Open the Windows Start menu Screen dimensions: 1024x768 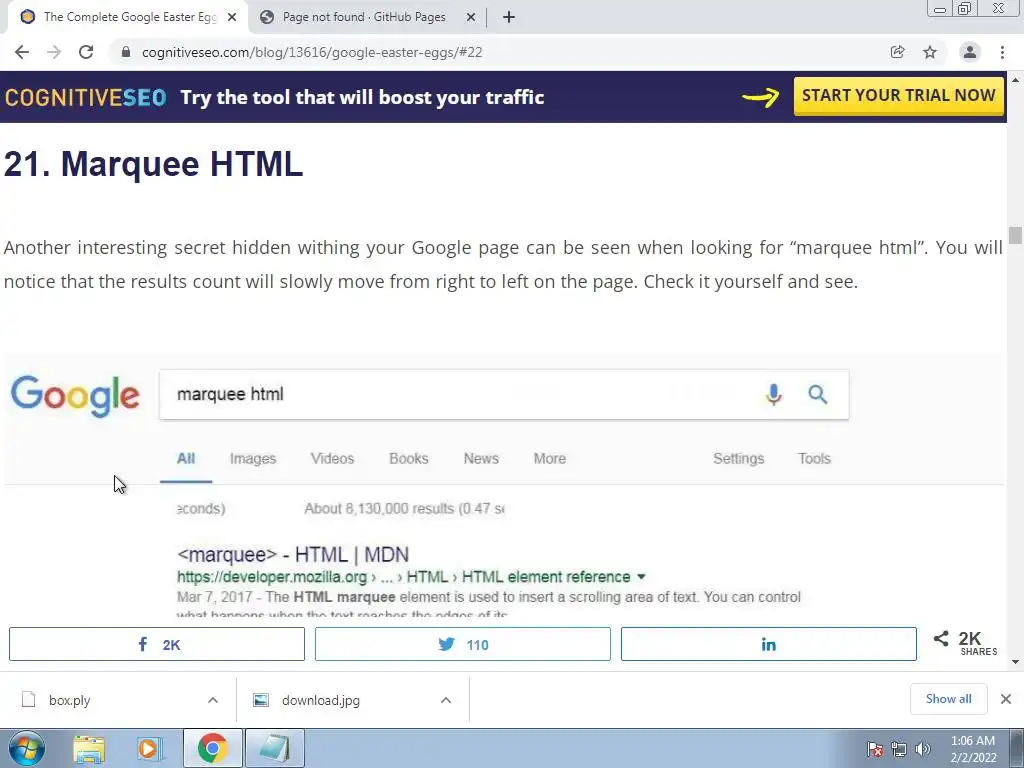point(27,748)
